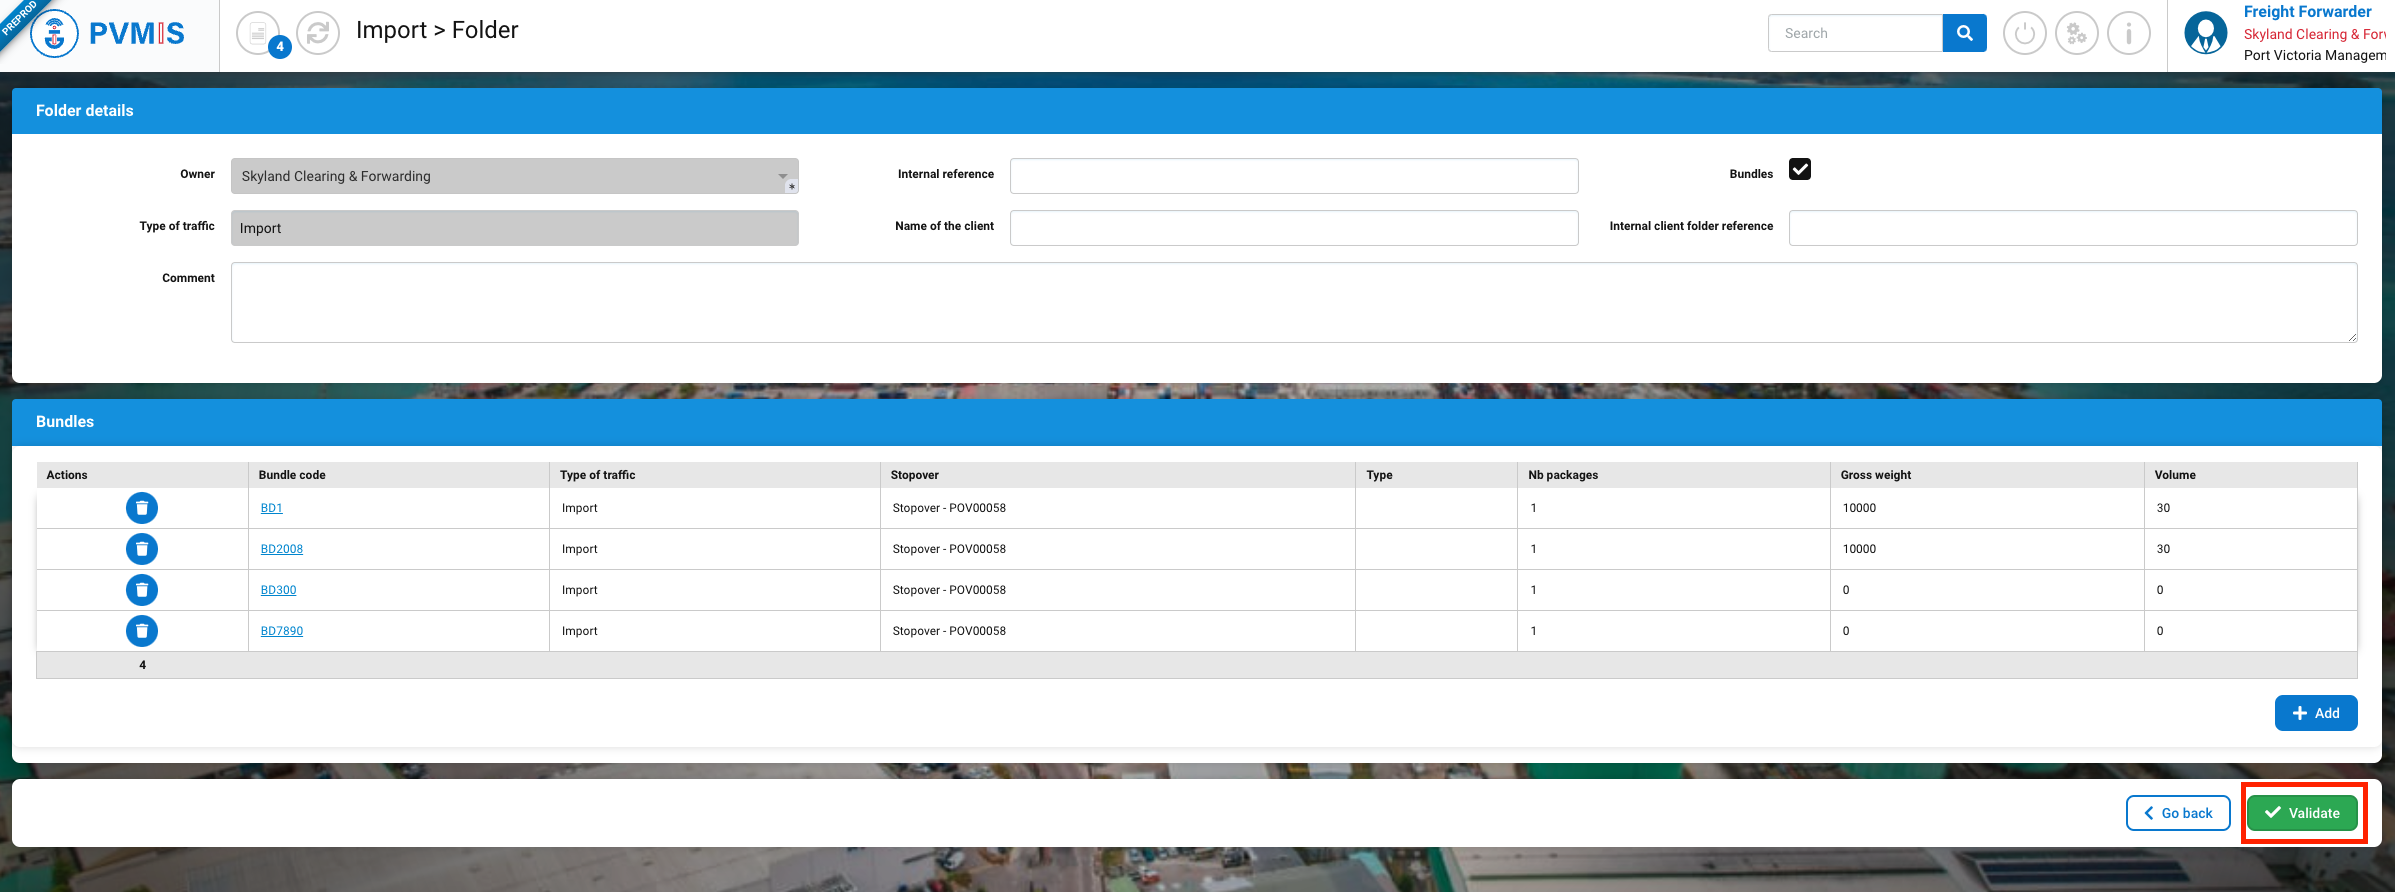Uncheck the Bundles checkbox
2395x892 pixels.
[1800, 170]
